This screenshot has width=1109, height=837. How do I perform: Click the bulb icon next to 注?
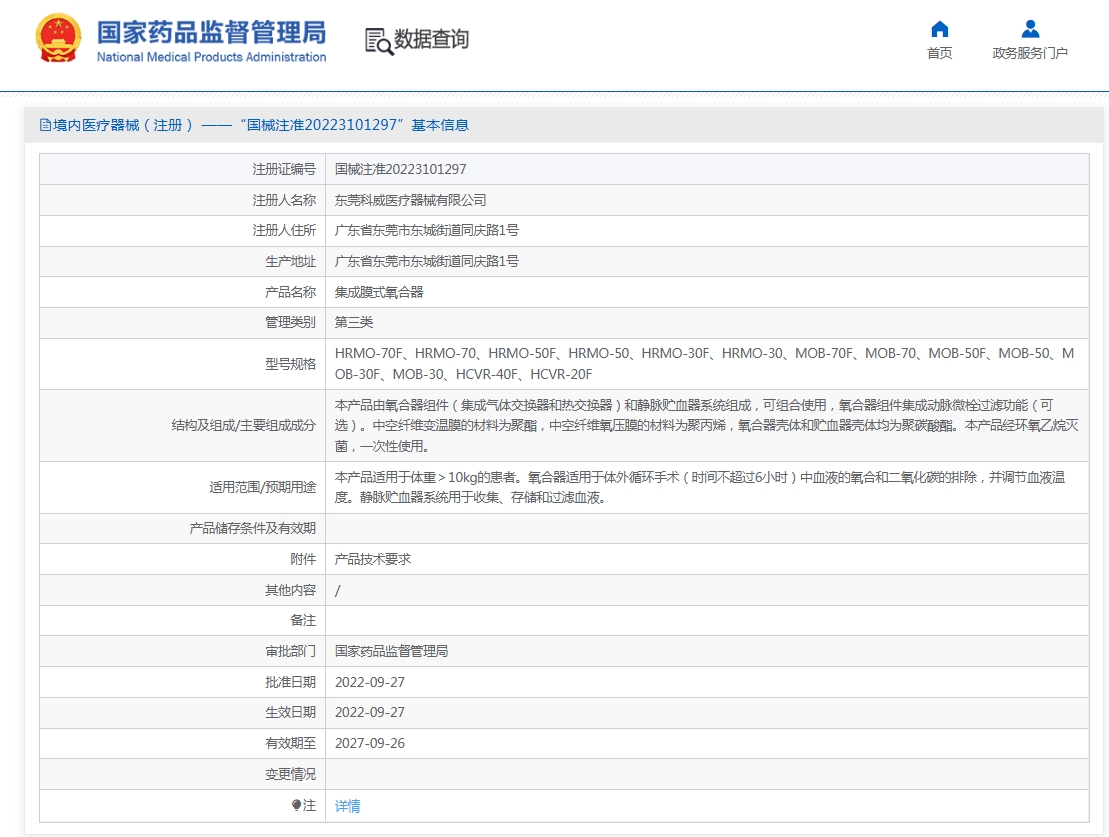pyautogui.click(x=296, y=805)
